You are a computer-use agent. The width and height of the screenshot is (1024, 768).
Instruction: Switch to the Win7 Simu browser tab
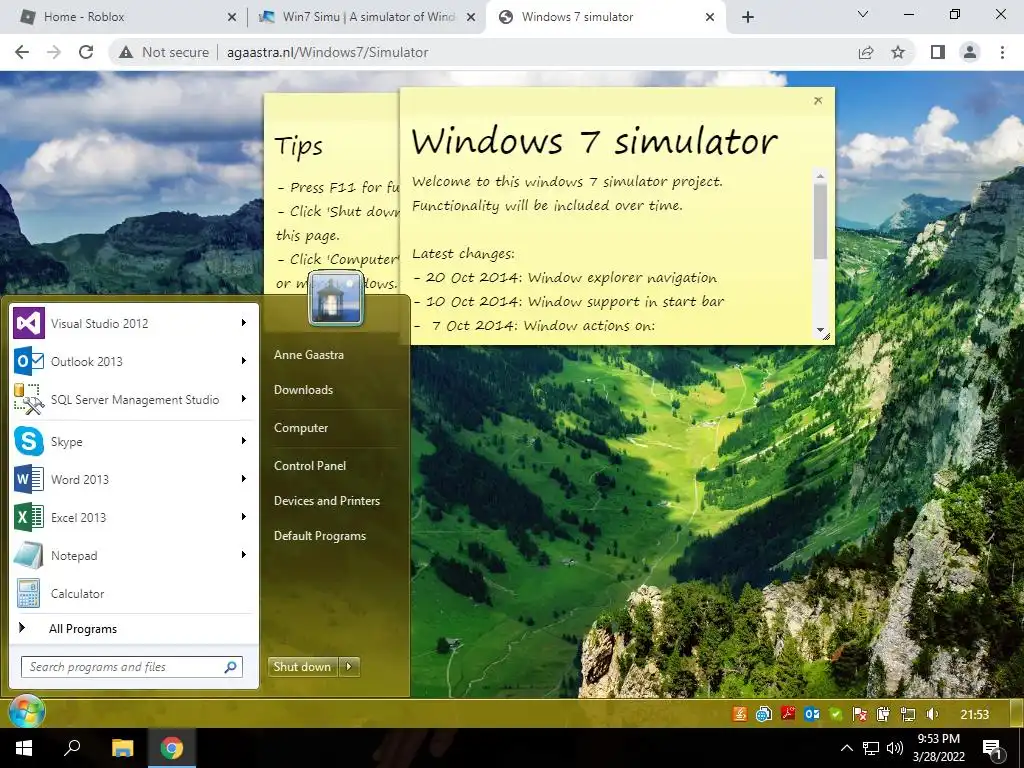click(x=367, y=17)
